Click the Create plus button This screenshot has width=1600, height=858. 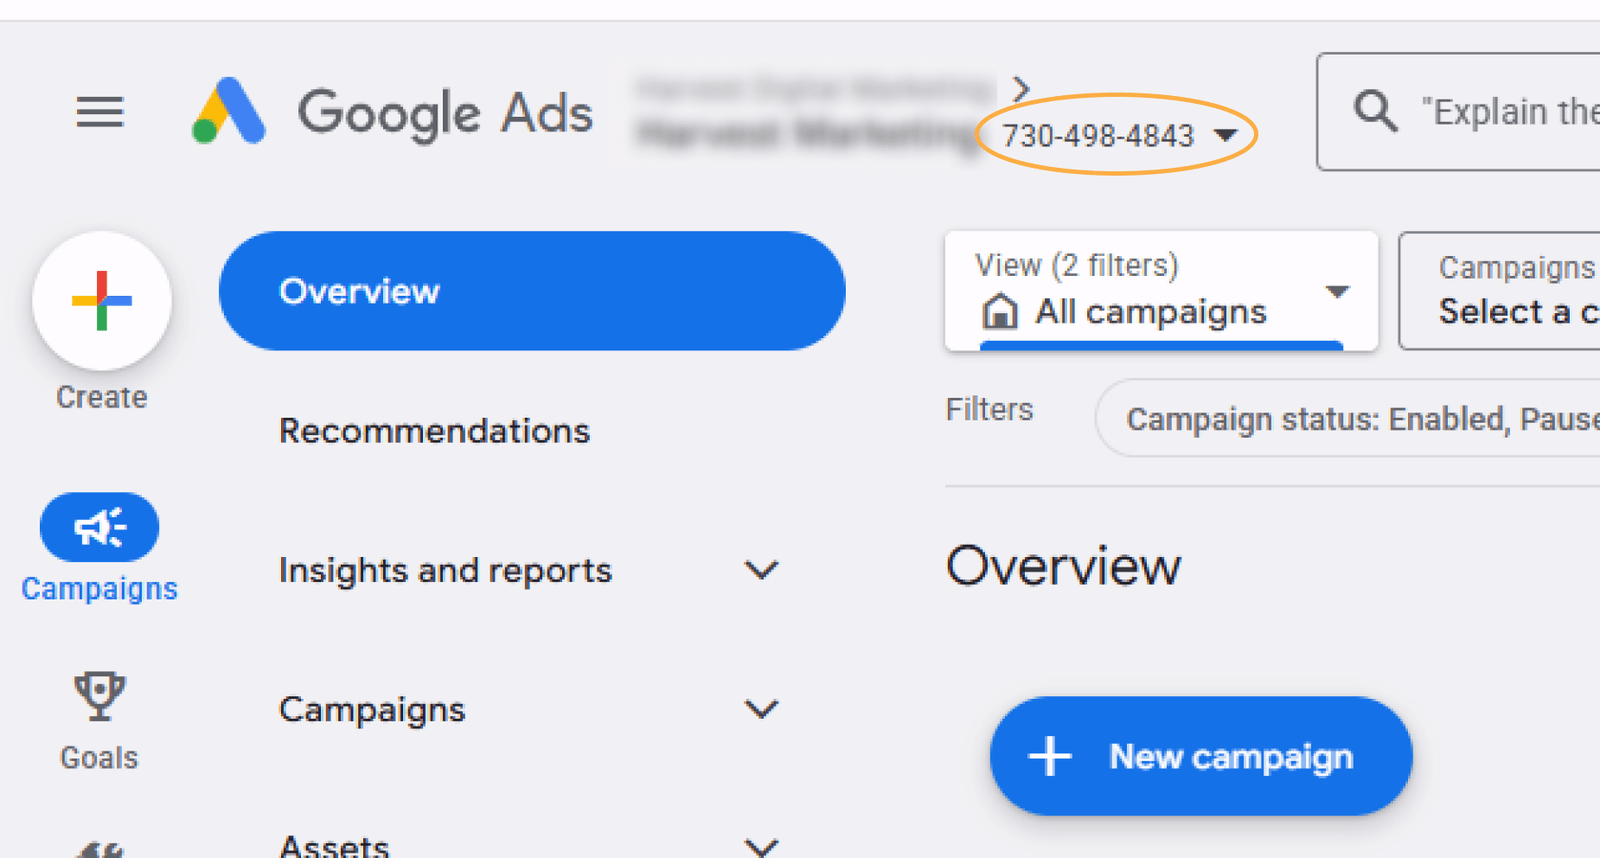pyautogui.click(x=102, y=300)
